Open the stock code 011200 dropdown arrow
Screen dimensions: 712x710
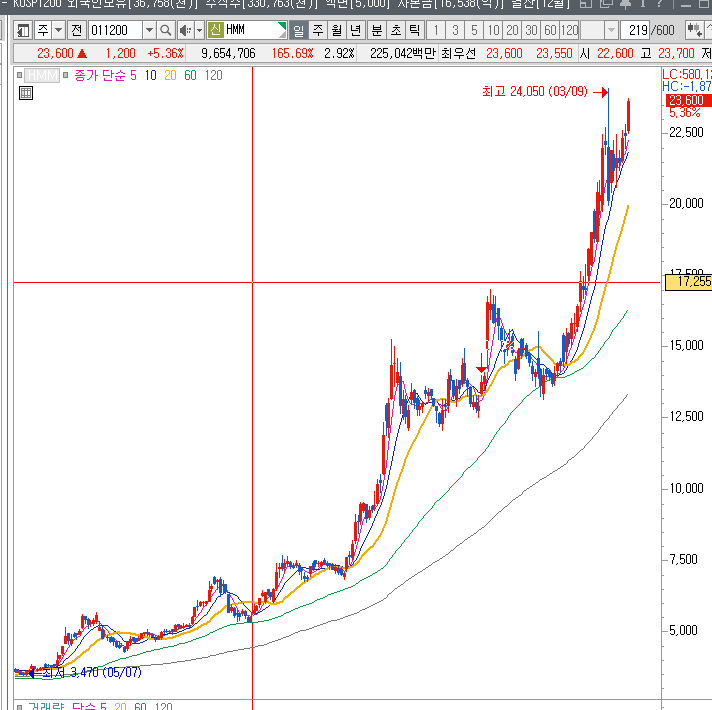point(149,30)
